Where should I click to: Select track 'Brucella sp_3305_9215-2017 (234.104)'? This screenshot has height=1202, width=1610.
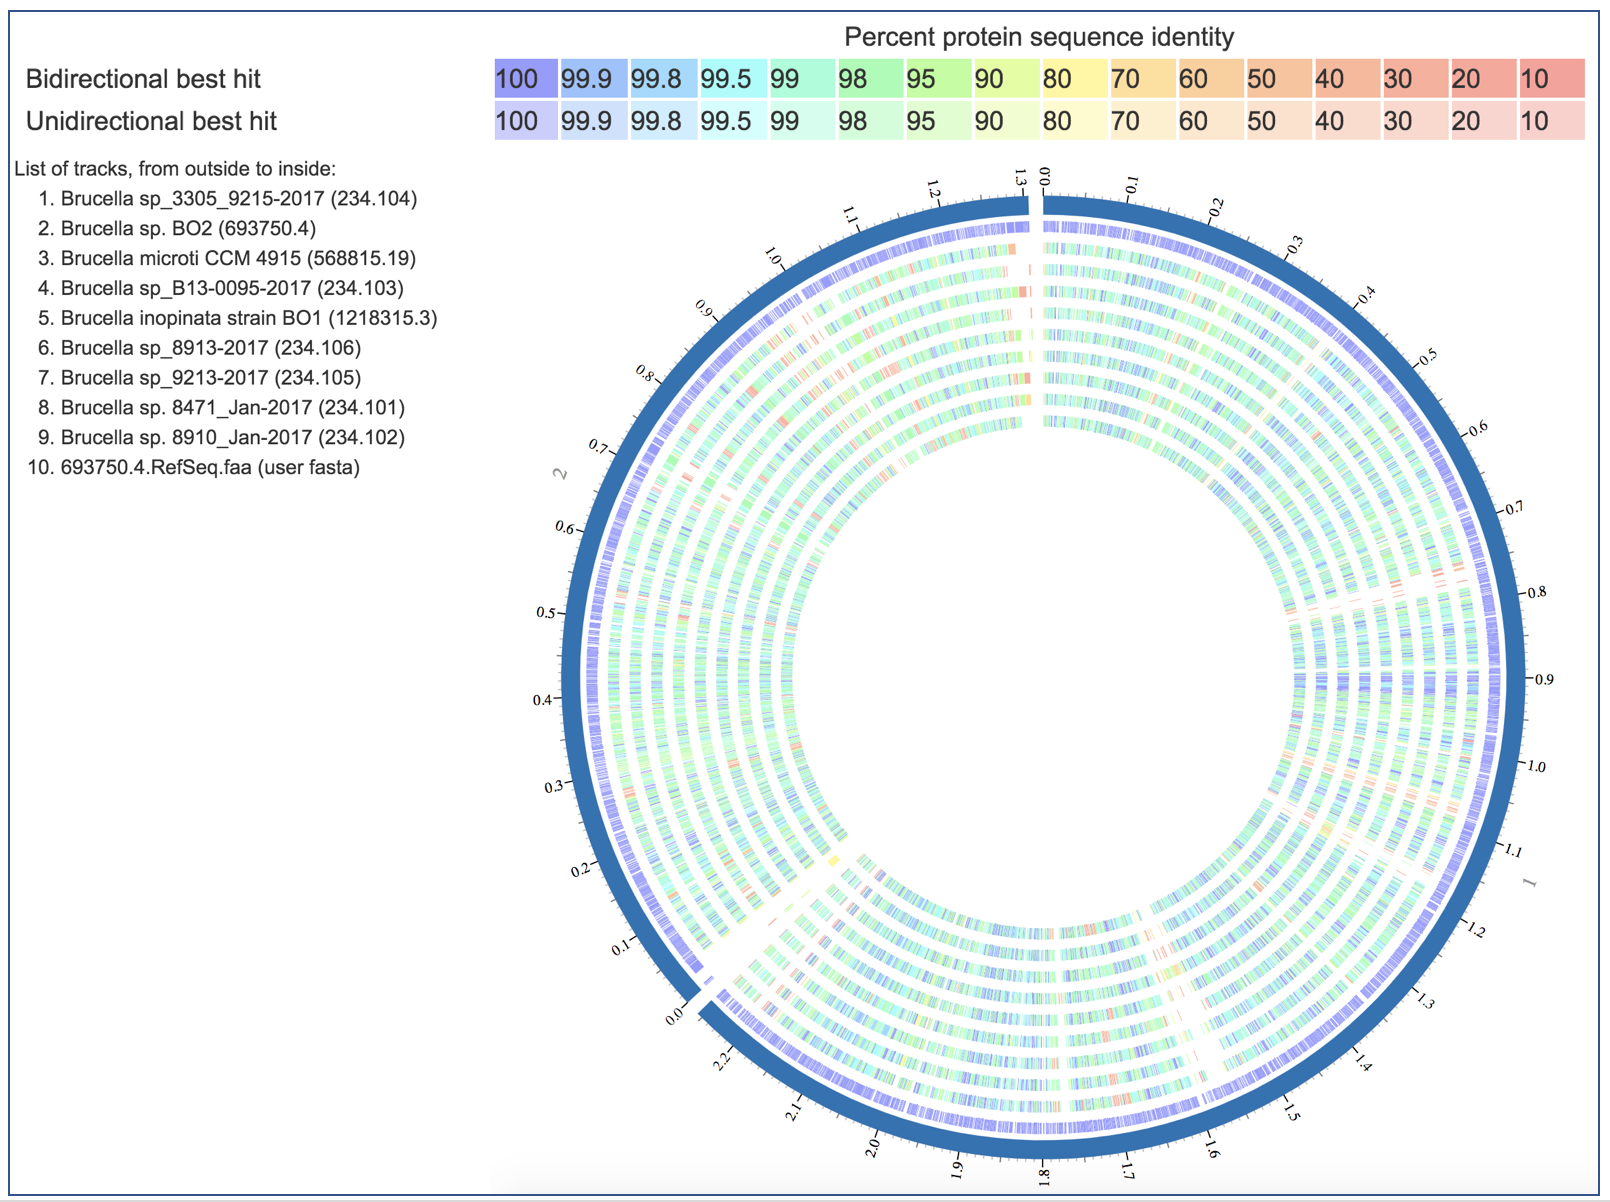(x=239, y=198)
